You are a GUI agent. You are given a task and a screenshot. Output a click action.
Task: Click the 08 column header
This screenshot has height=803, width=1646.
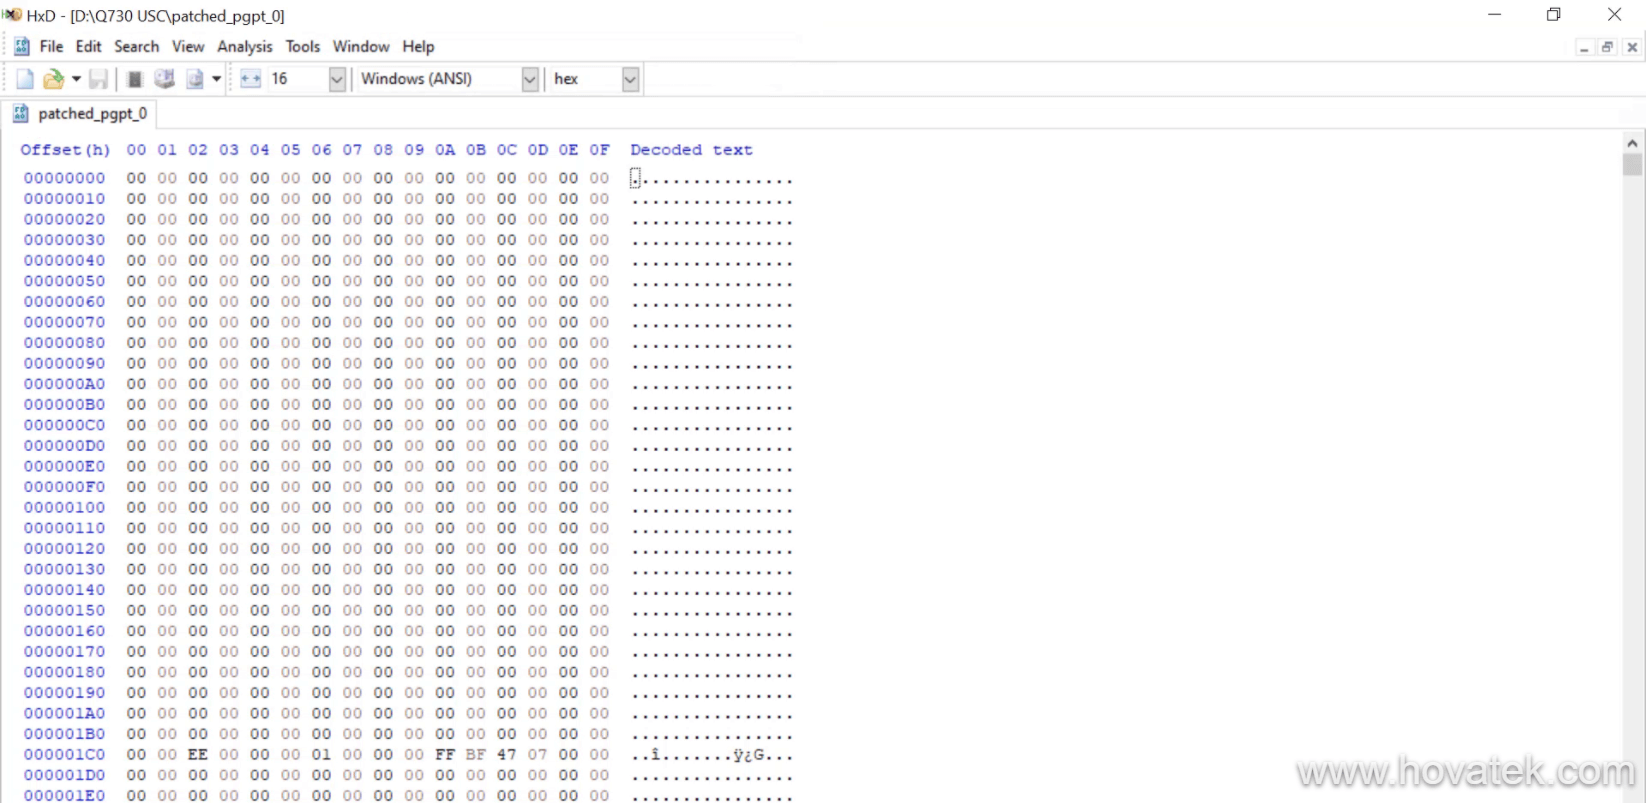pyautogui.click(x=383, y=150)
